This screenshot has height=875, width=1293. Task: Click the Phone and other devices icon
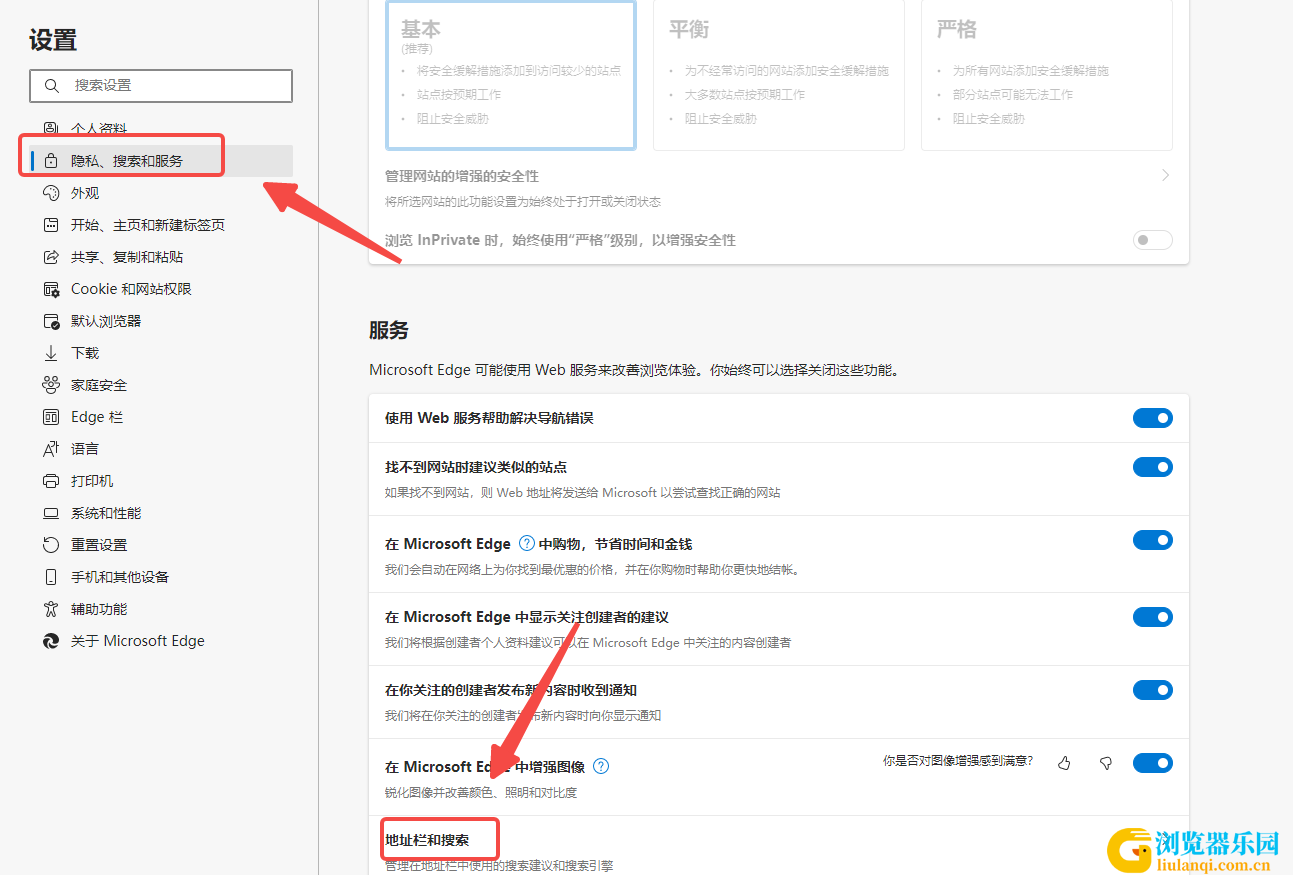[51, 577]
